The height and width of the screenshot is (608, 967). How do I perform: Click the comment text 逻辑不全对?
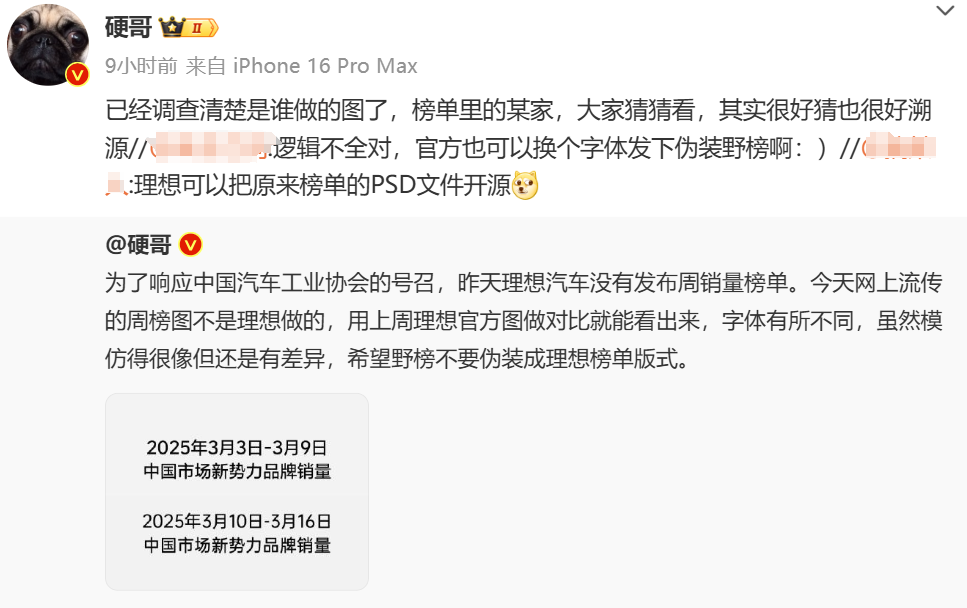point(332,148)
